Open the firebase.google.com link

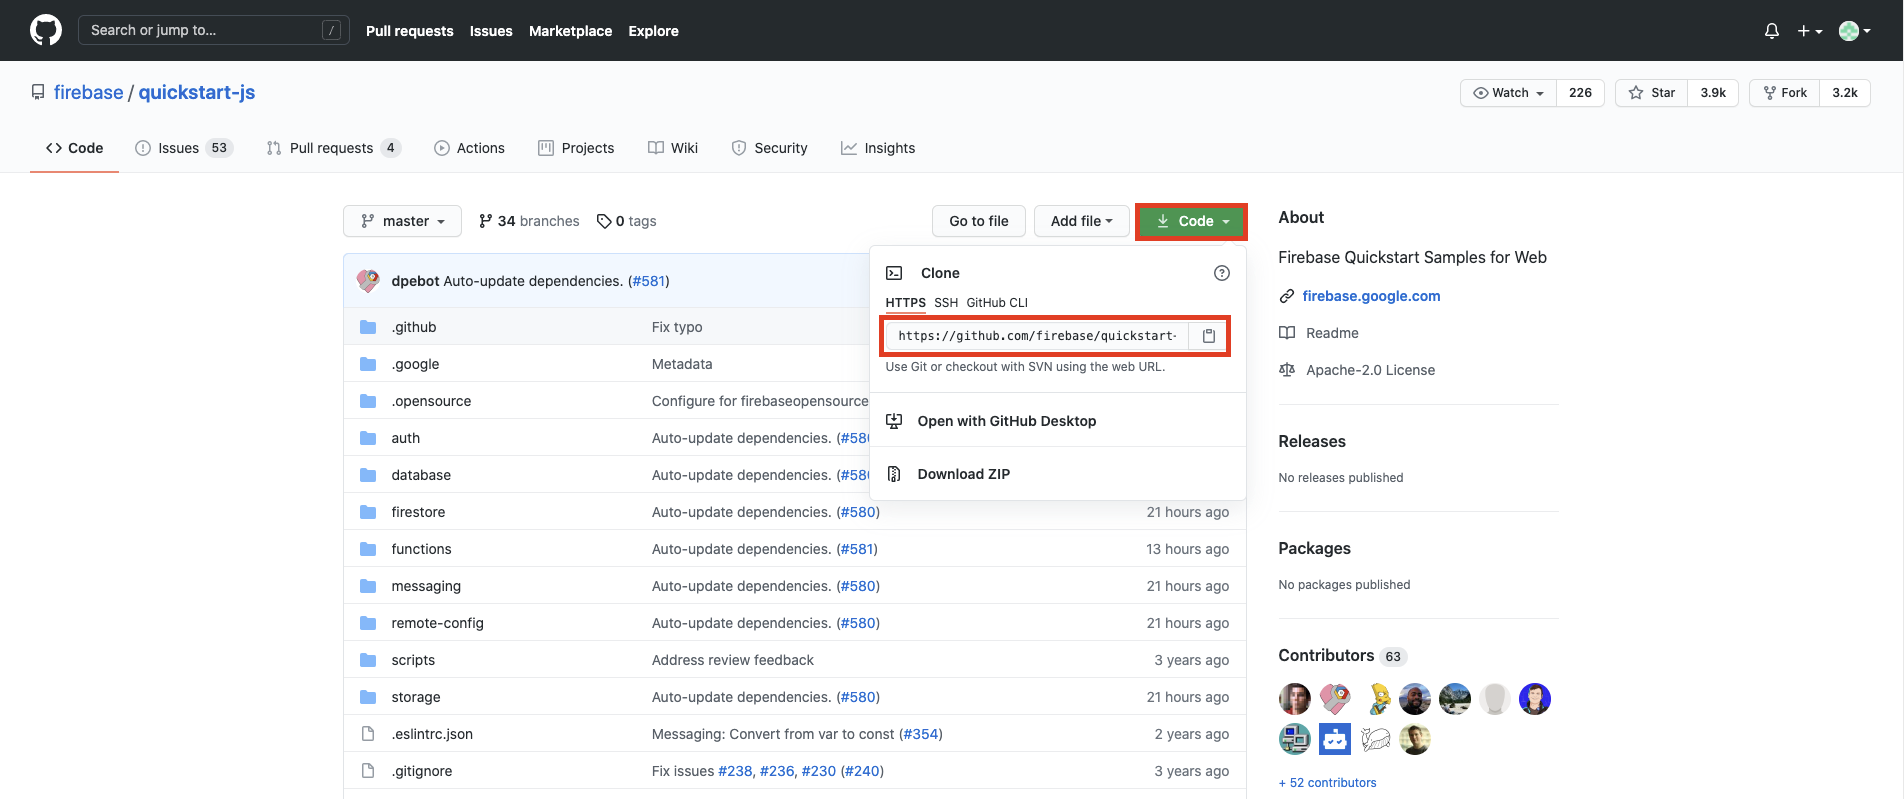coord(1371,296)
